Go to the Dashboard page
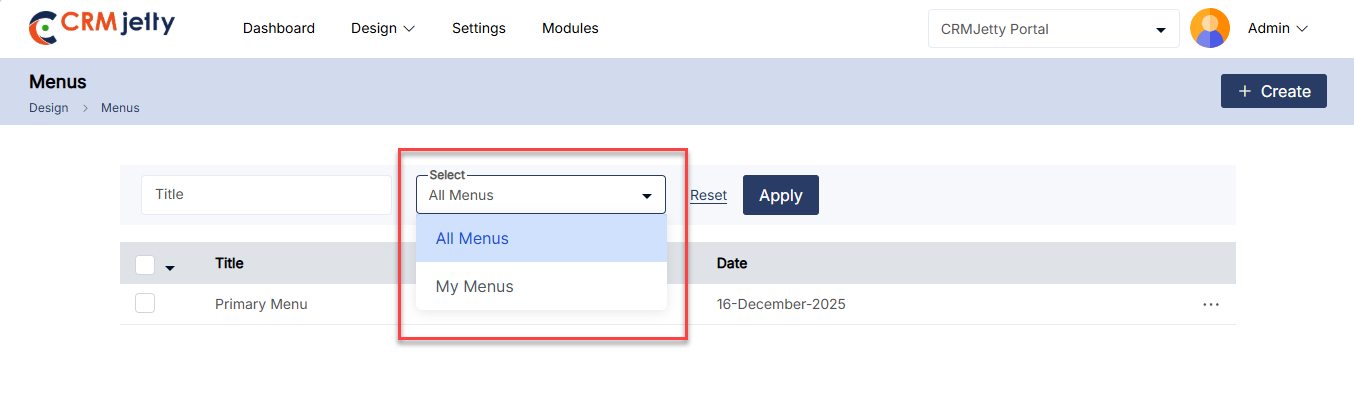Screen dimensions: 1354x416 [x=279, y=28]
